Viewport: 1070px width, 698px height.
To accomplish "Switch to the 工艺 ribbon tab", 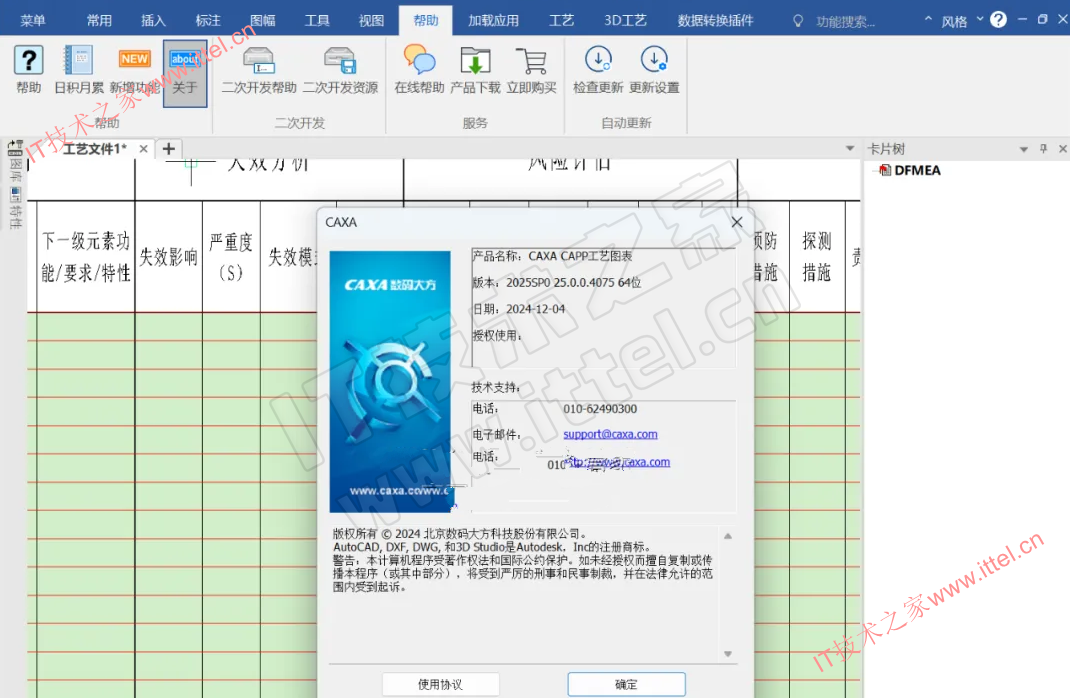I will [562, 20].
